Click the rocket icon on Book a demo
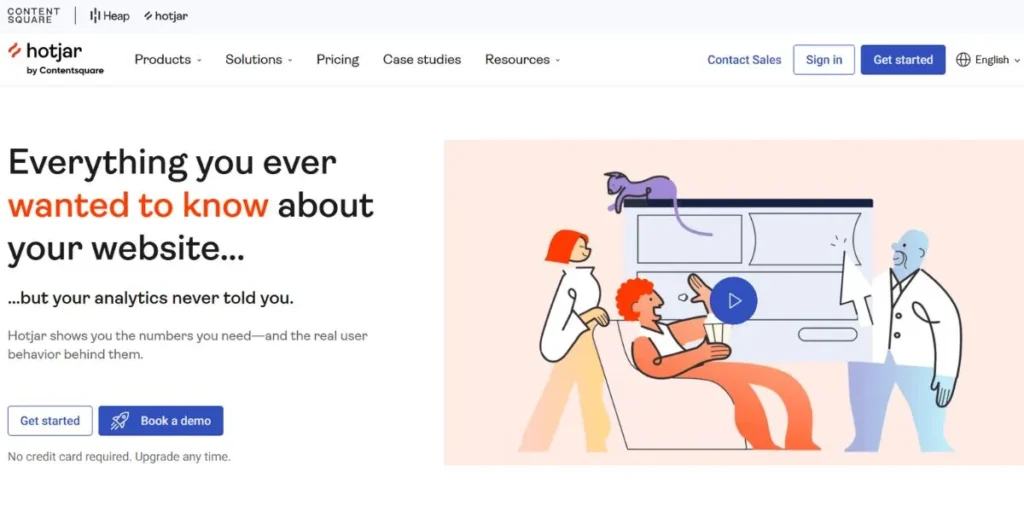1024x512 pixels. pyautogui.click(x=120, y=421)
